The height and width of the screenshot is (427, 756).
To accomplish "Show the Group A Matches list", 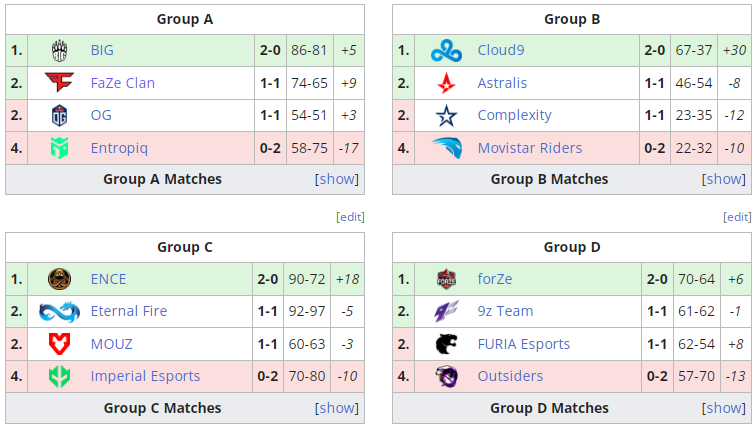I will point(337,179).
